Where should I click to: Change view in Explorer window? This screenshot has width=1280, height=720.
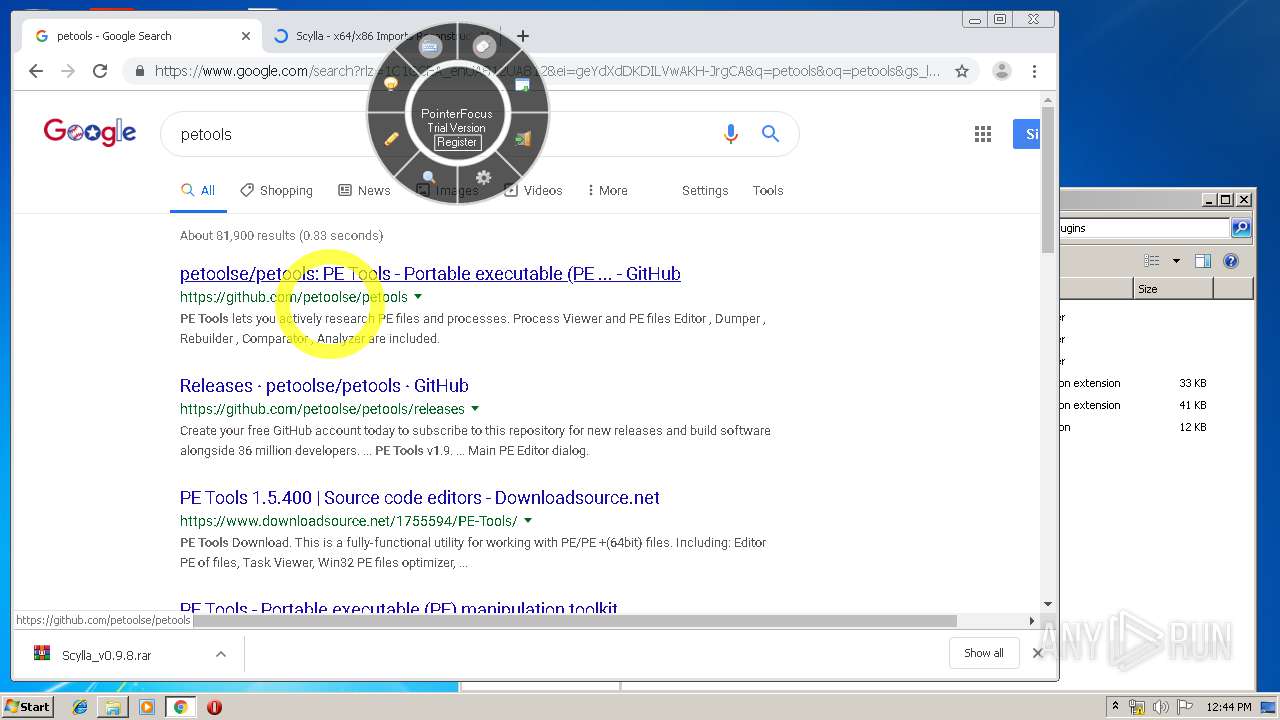(x=1152, y=261)
